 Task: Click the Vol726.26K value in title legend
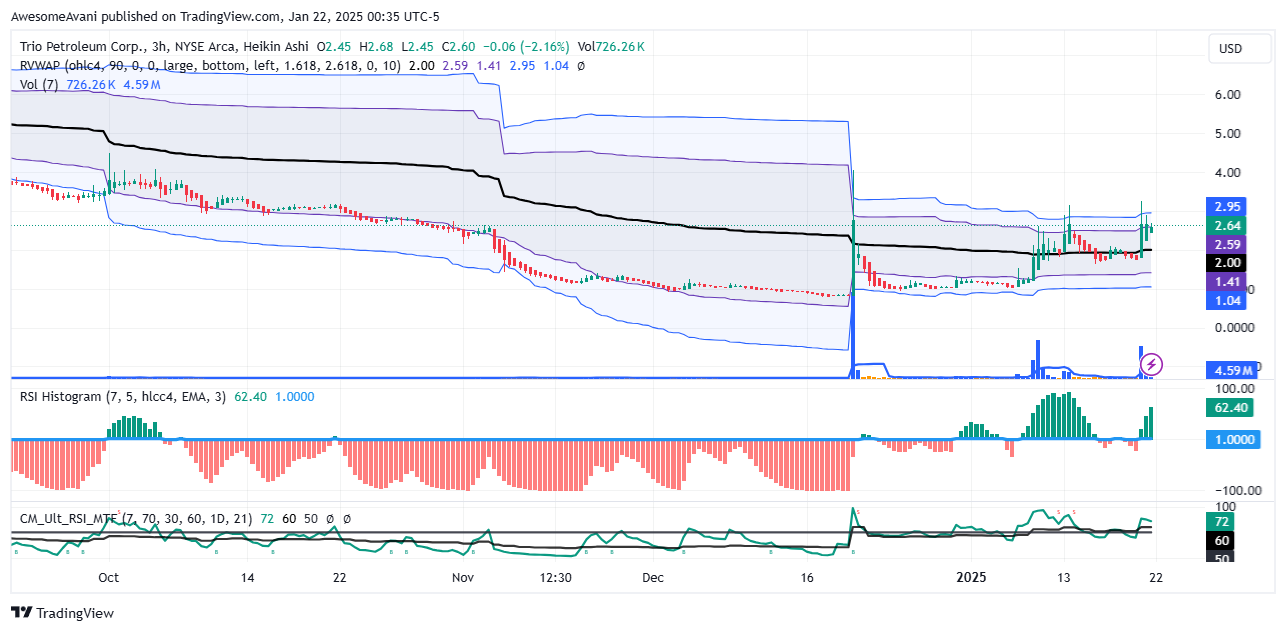click(611, 47)
